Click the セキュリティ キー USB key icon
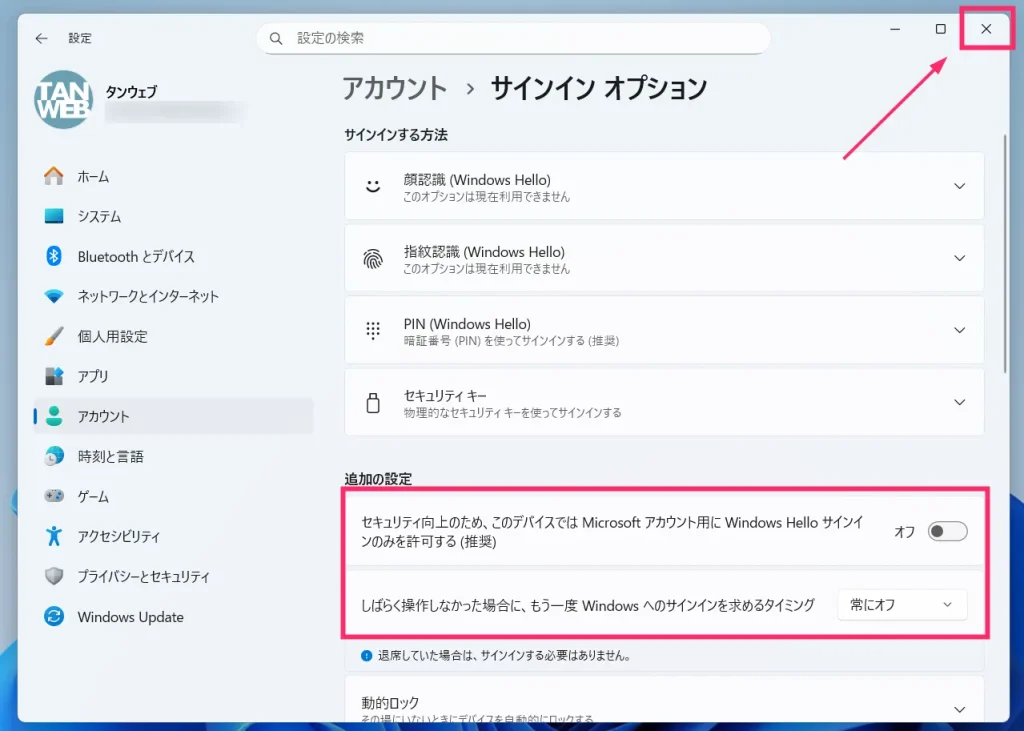This screenshot has height=731, width=1024. tap(373, 402)
